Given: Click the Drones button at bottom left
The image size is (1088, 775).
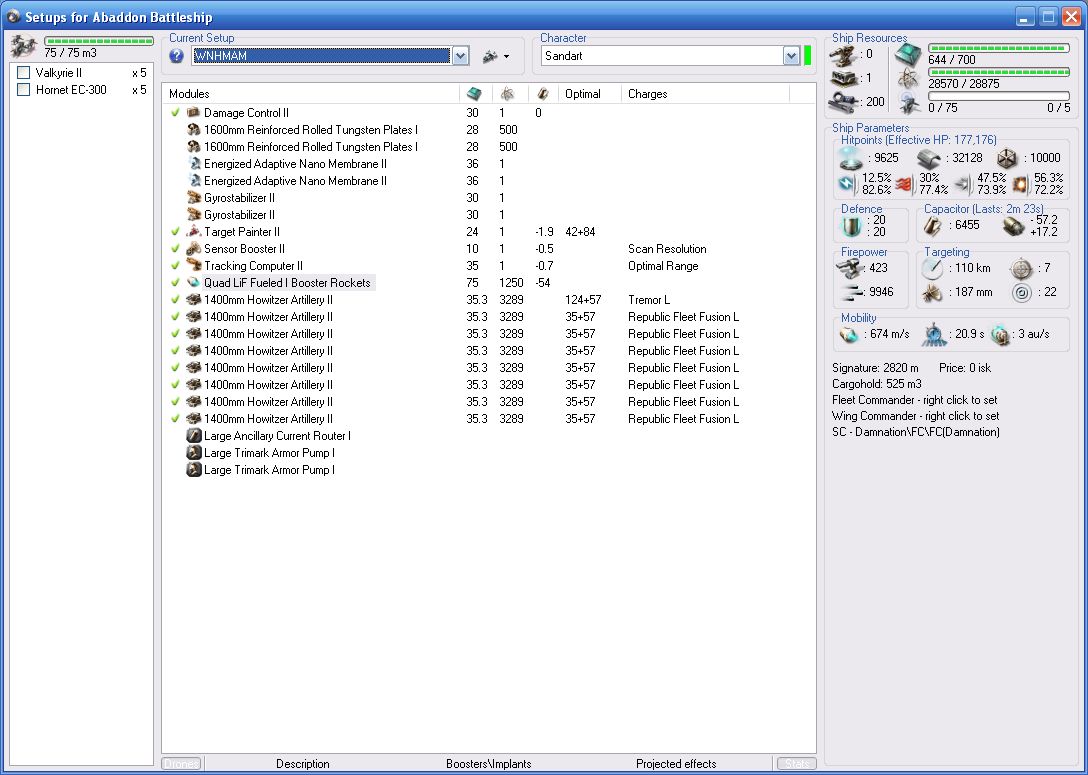Looking at the screenshot, I should tap(181, 764).
